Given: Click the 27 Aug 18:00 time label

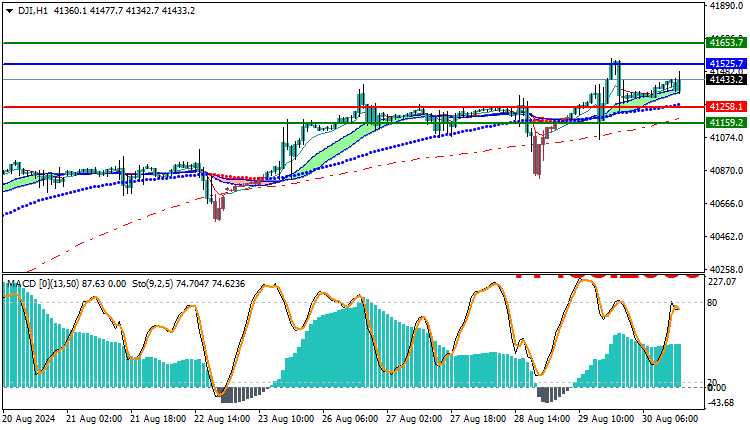Looking at the screenshot, I should click(478, 419).
